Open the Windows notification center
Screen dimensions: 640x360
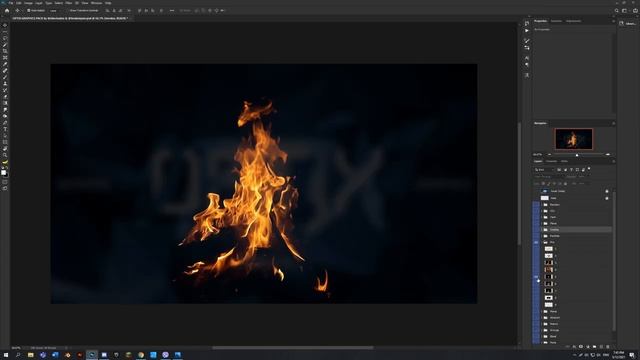632,355
